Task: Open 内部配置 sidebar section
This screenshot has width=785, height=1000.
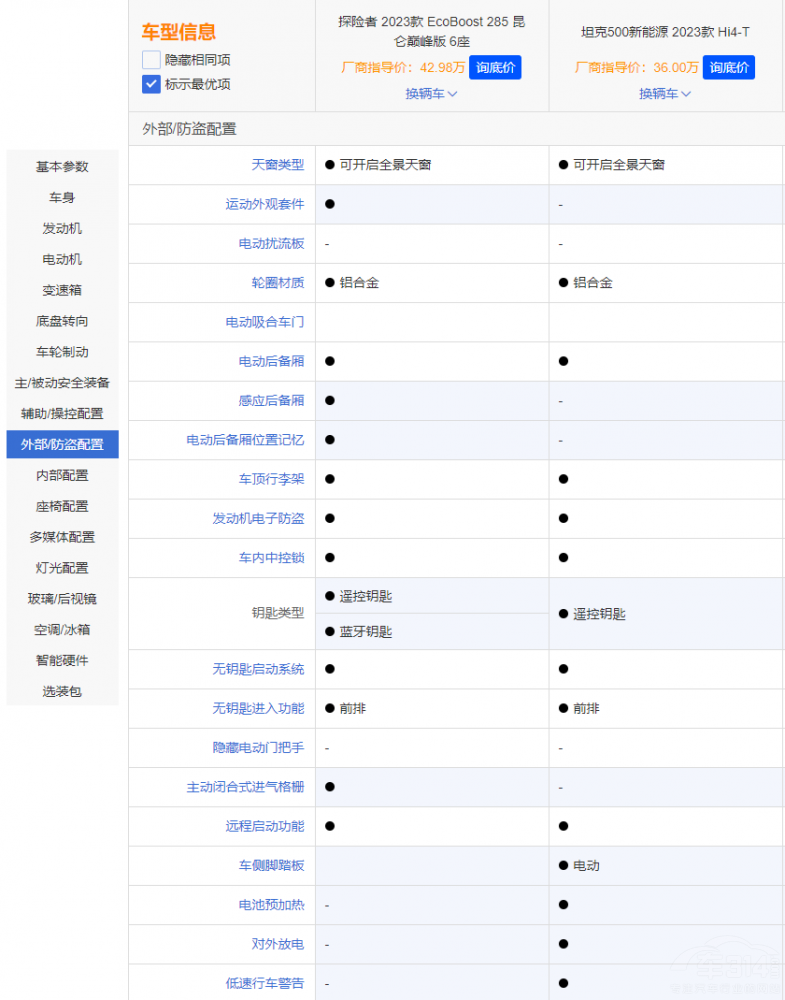Action: pos(62,475)
